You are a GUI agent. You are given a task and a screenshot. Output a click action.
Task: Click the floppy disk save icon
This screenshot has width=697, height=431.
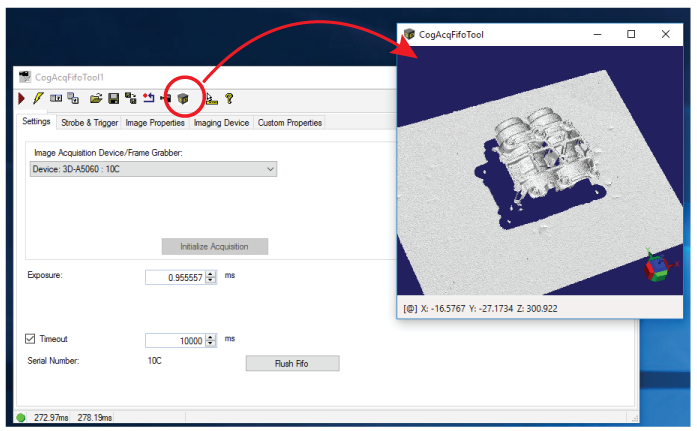coord(114,99)
